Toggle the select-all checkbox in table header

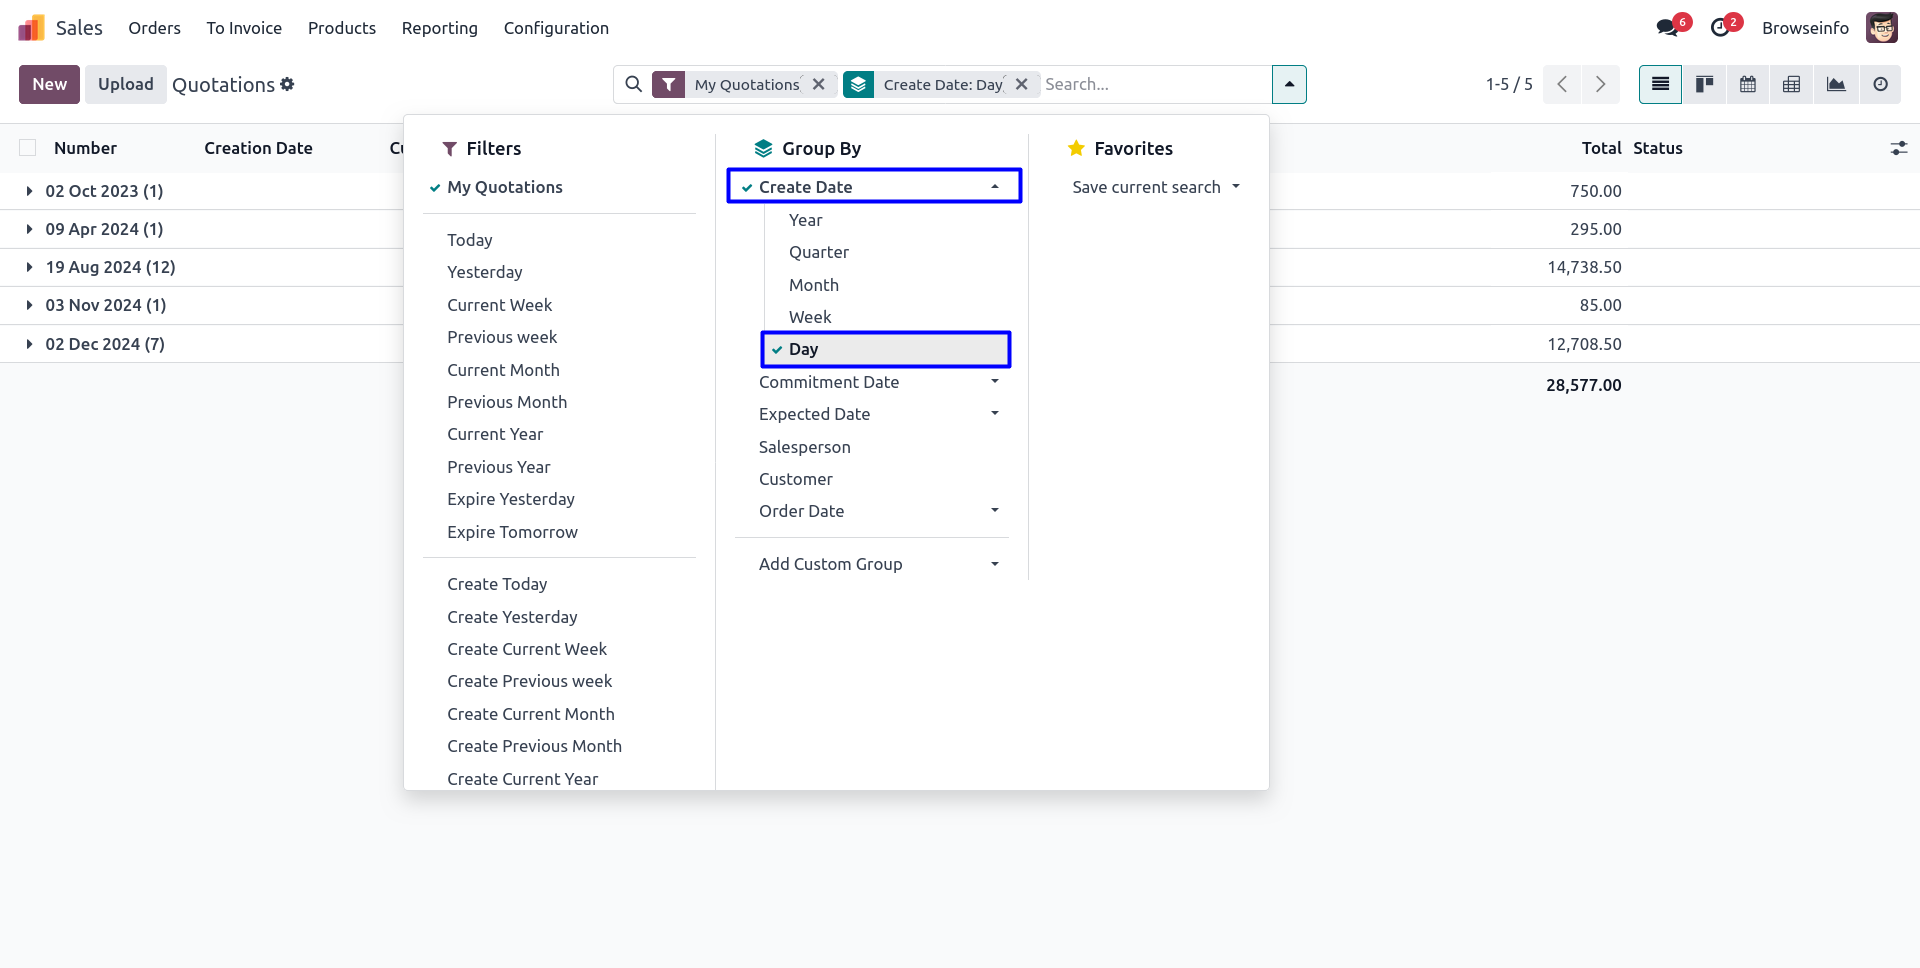28,148
